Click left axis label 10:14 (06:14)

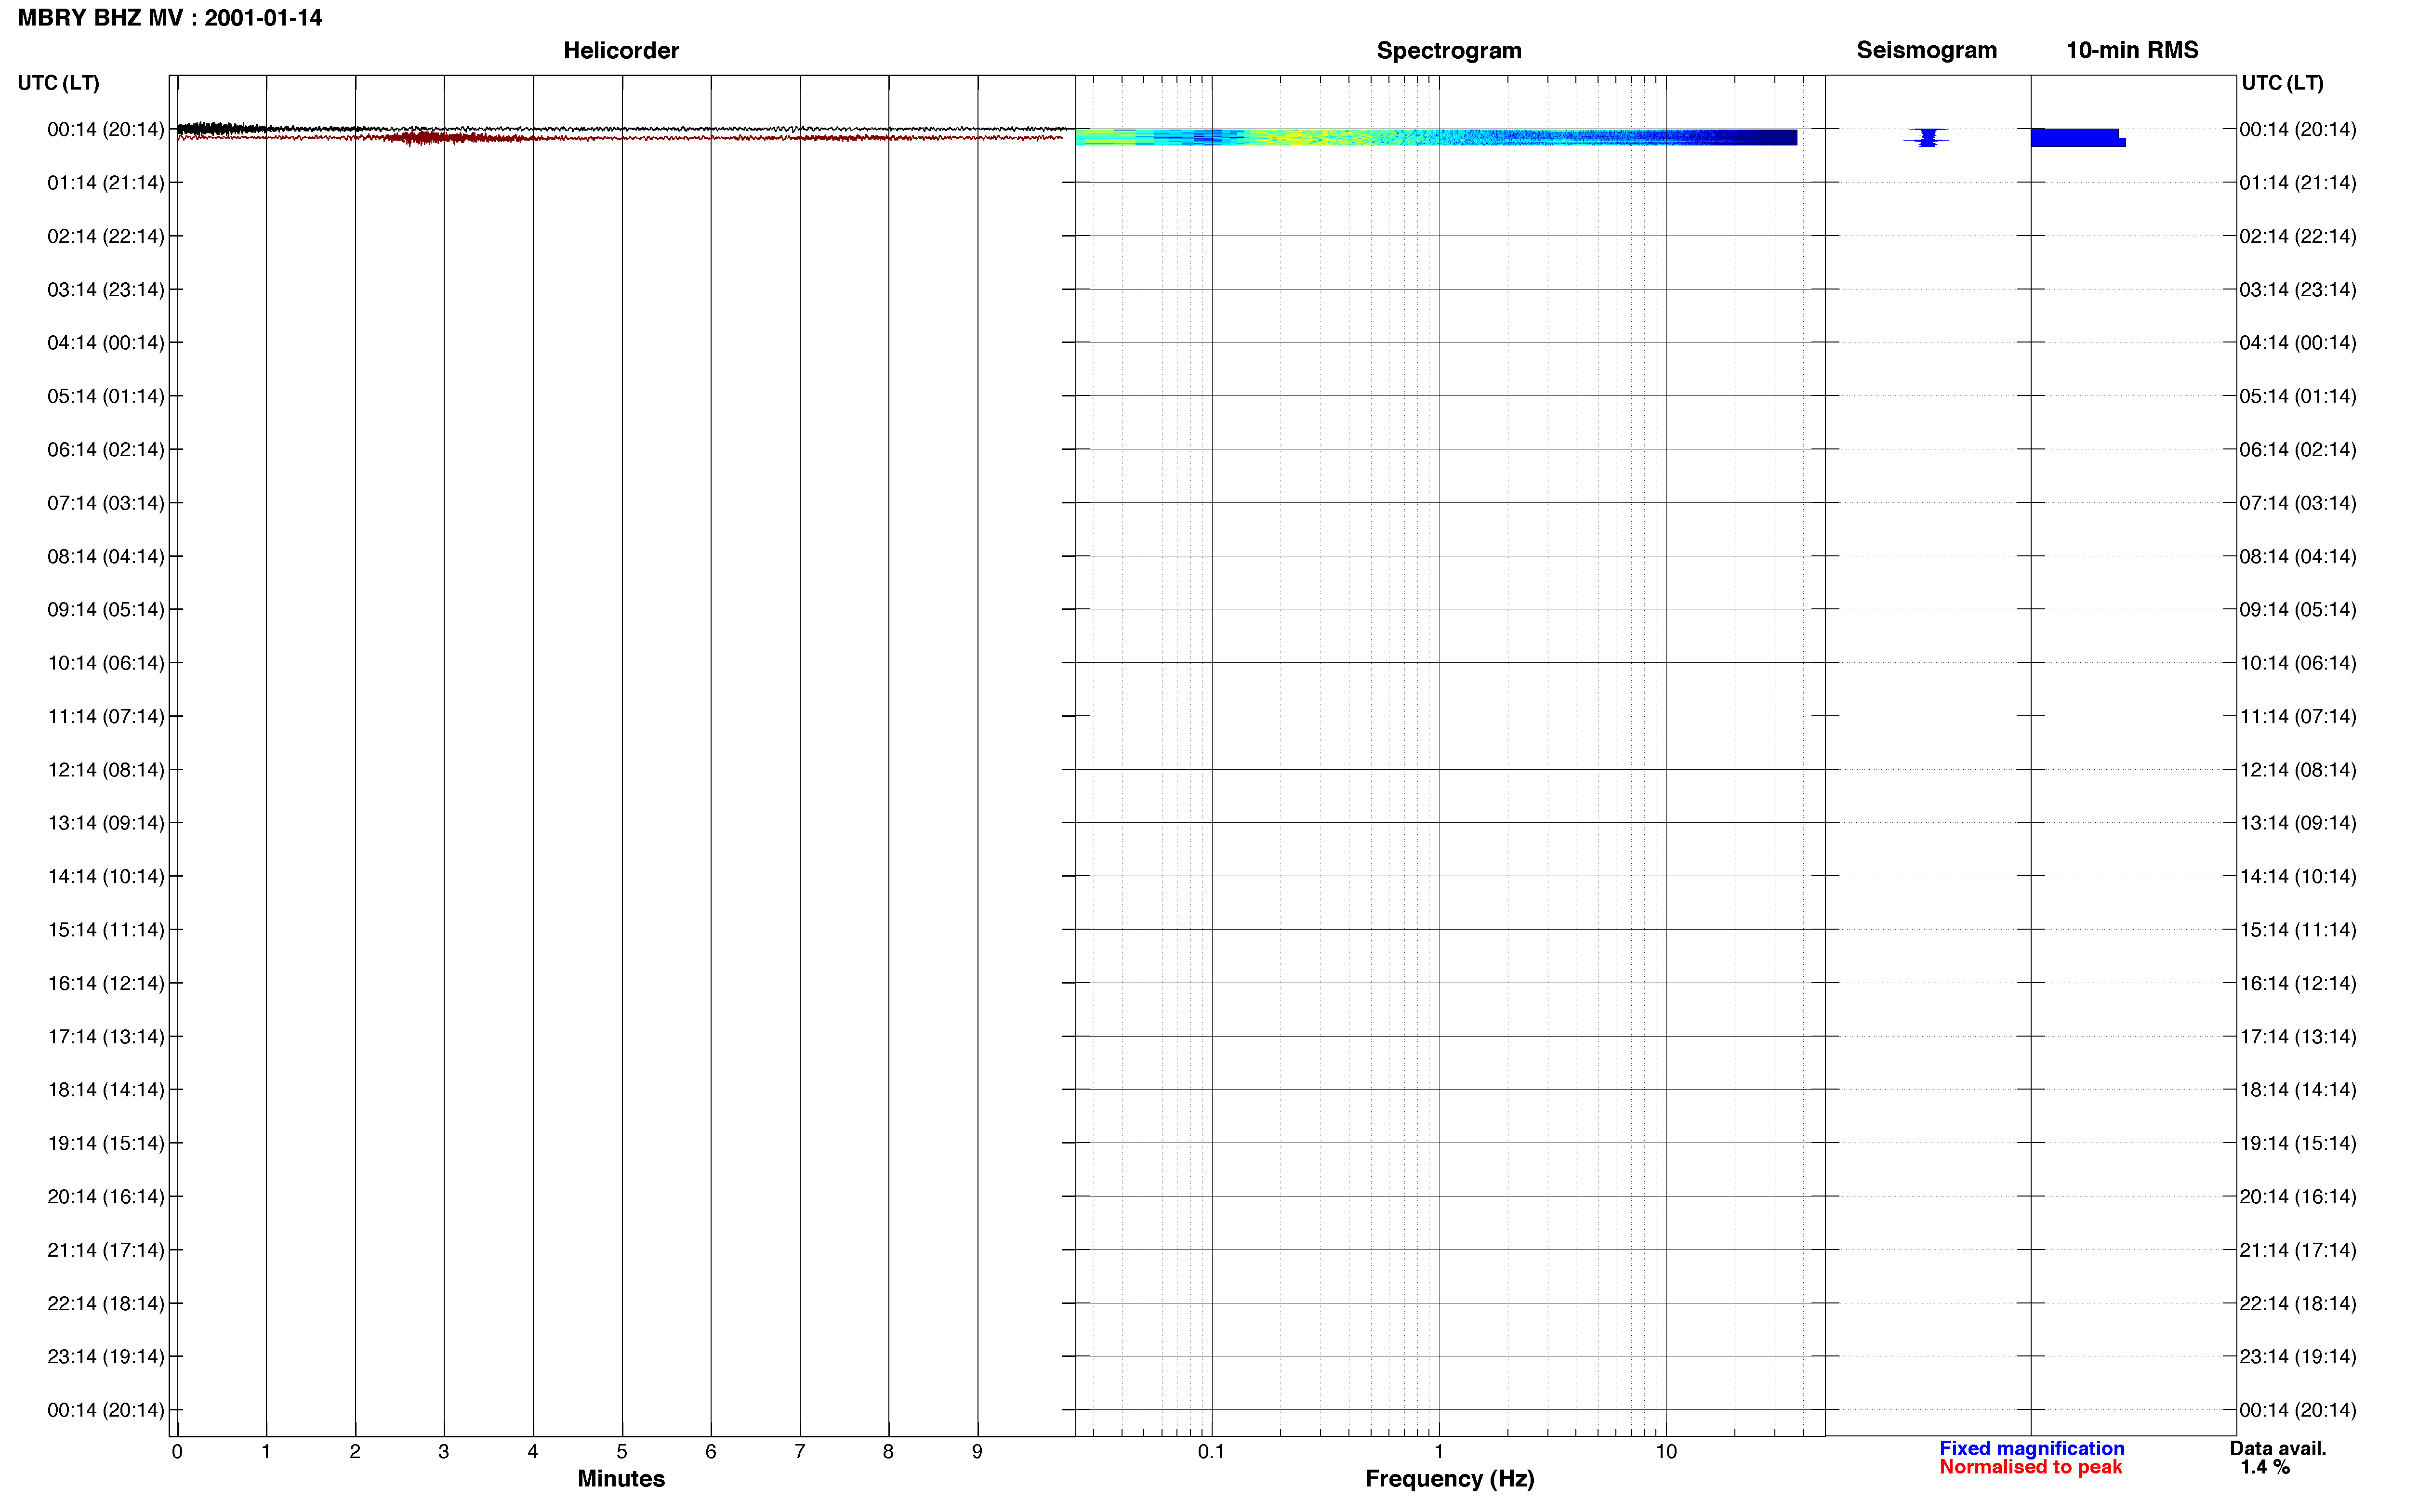tap(105, 662)
